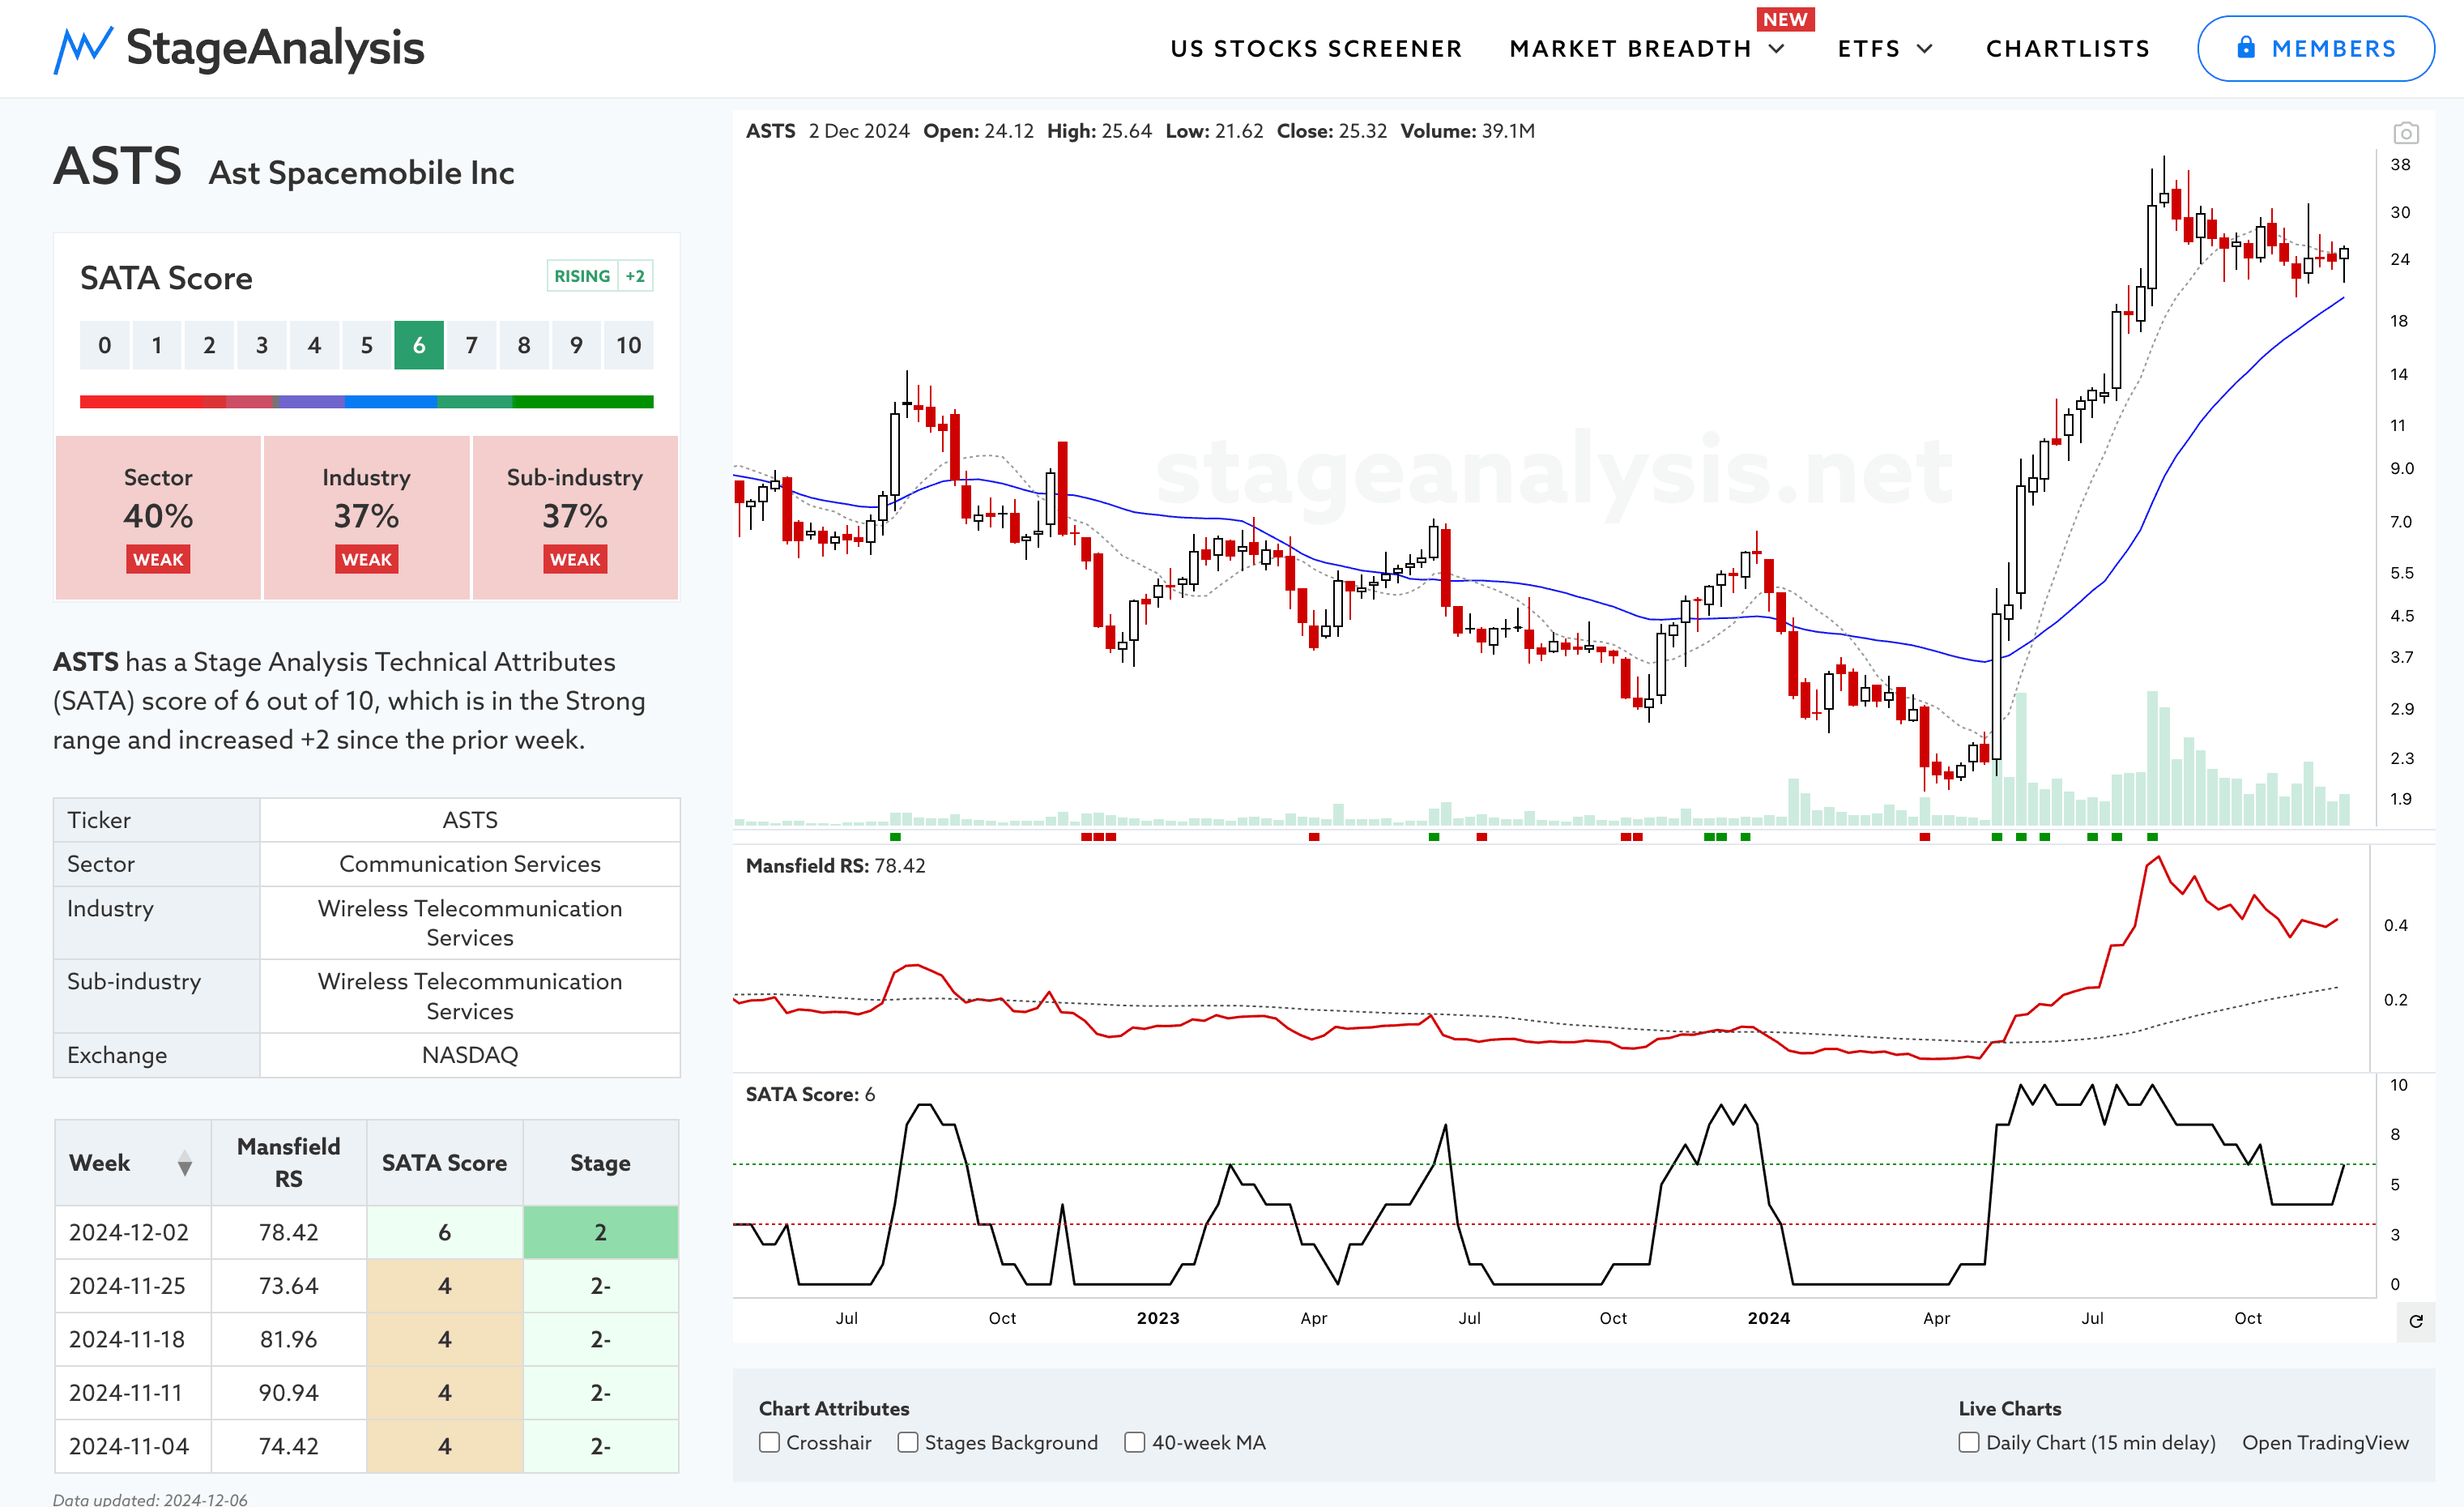2464x1507 pixels.
Task: Click the 2023 label on chart time axis
Action: tap(1157, 1318)
